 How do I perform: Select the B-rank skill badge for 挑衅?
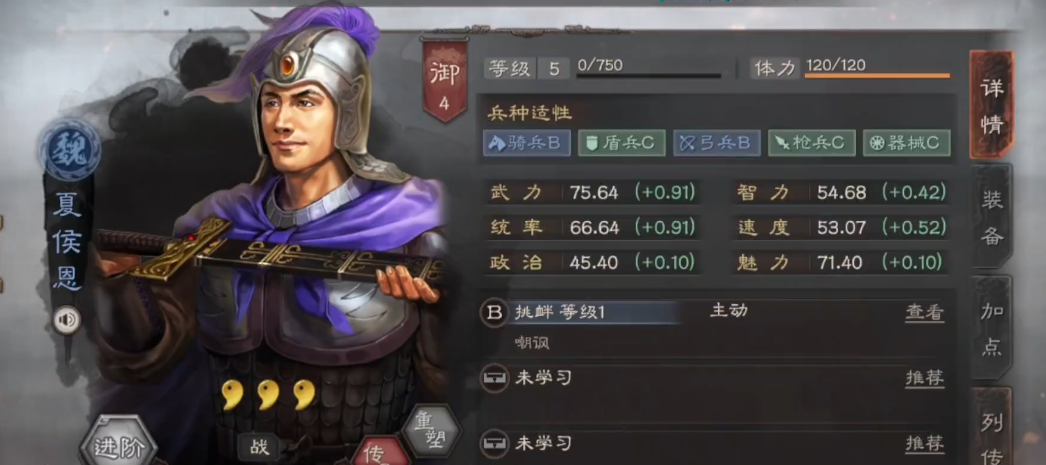coord(494,313)
